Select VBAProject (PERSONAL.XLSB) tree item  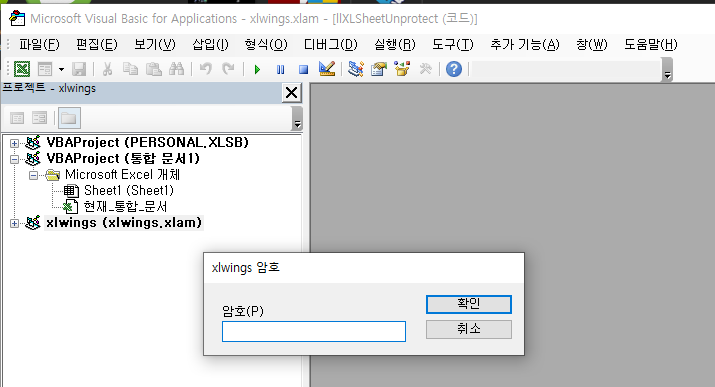[147, 143]
